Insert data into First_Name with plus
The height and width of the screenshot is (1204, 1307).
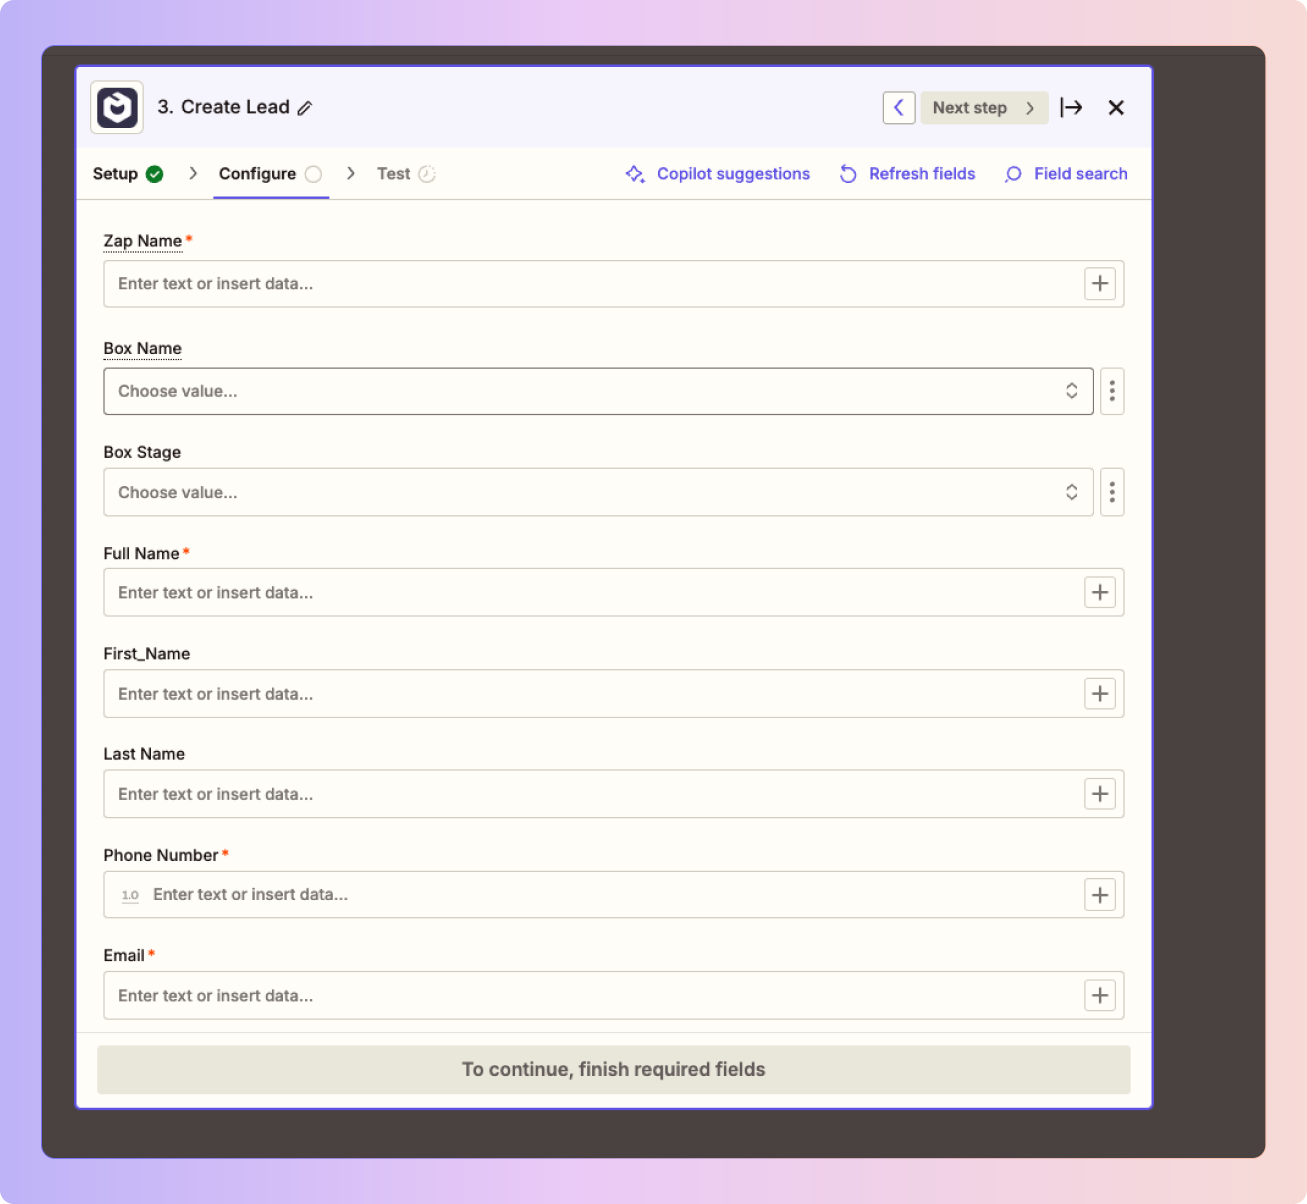(1100, 694)
